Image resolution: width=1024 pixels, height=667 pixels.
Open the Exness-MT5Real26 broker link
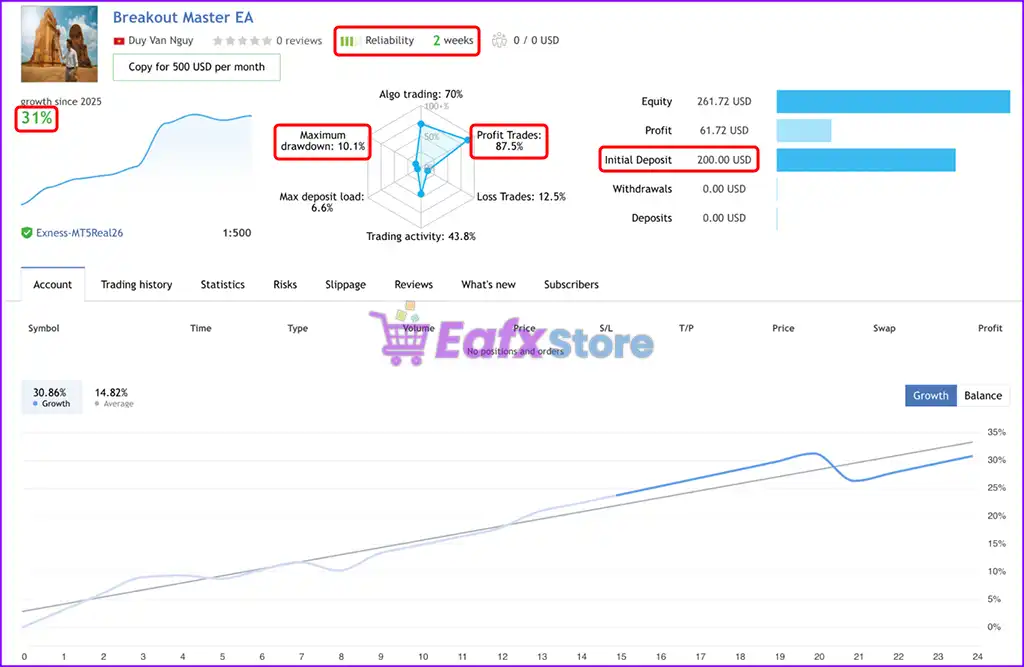pos(79,233)
